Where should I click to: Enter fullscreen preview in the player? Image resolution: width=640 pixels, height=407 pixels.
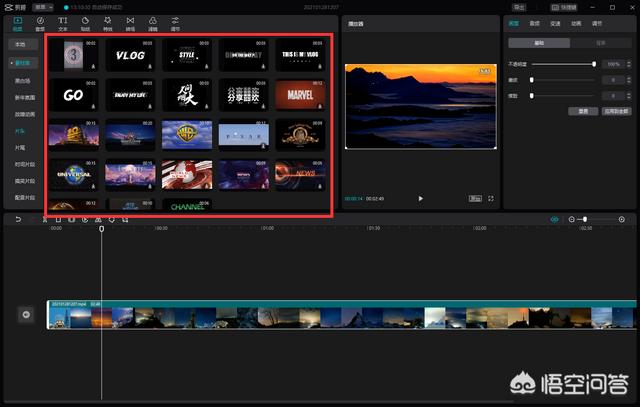(491, 198)
